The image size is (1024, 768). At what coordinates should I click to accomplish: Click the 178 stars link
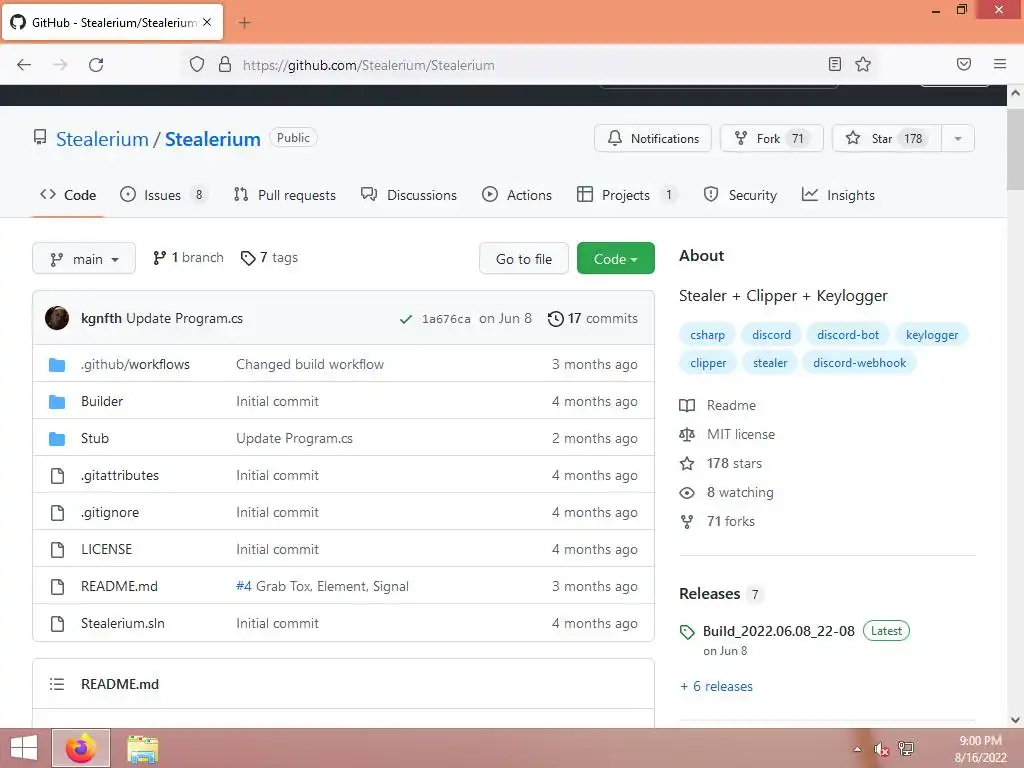(x=734, y=463)
